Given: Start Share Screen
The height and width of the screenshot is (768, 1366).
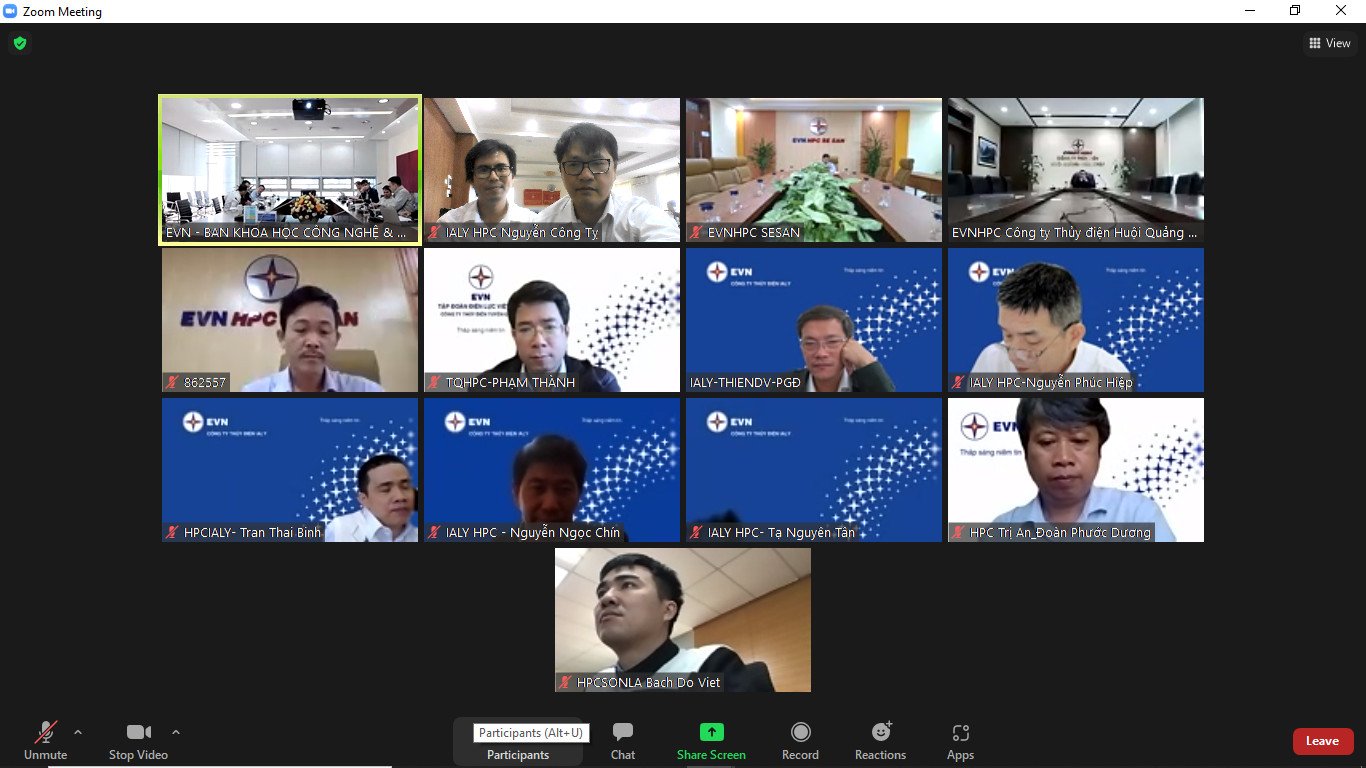Looking at the screenshot, I should click(x=711, y=741).
